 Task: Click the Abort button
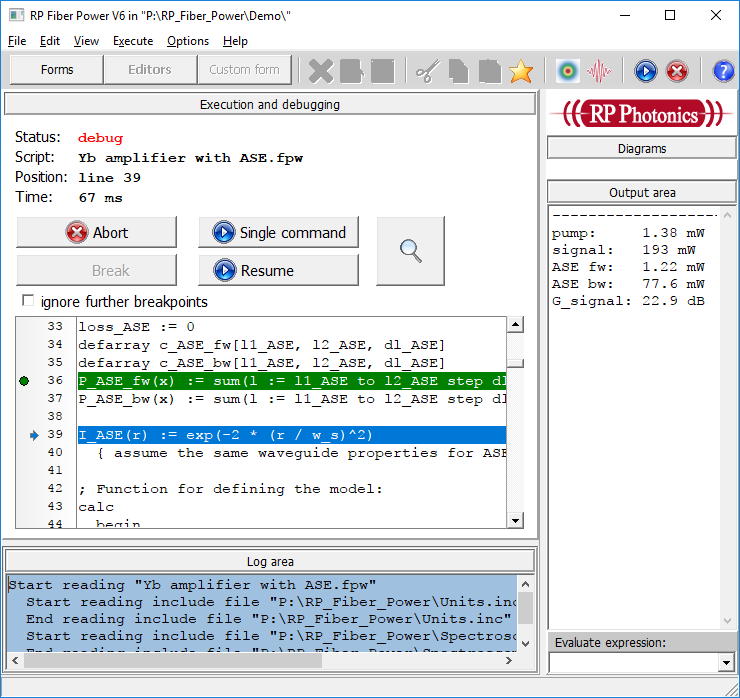(96, 232)
